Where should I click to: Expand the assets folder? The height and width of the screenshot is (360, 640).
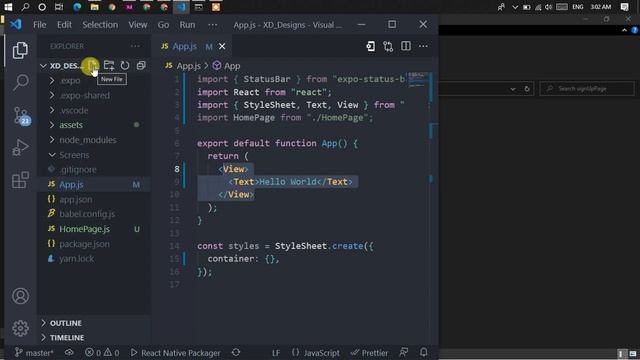[94, 125]
